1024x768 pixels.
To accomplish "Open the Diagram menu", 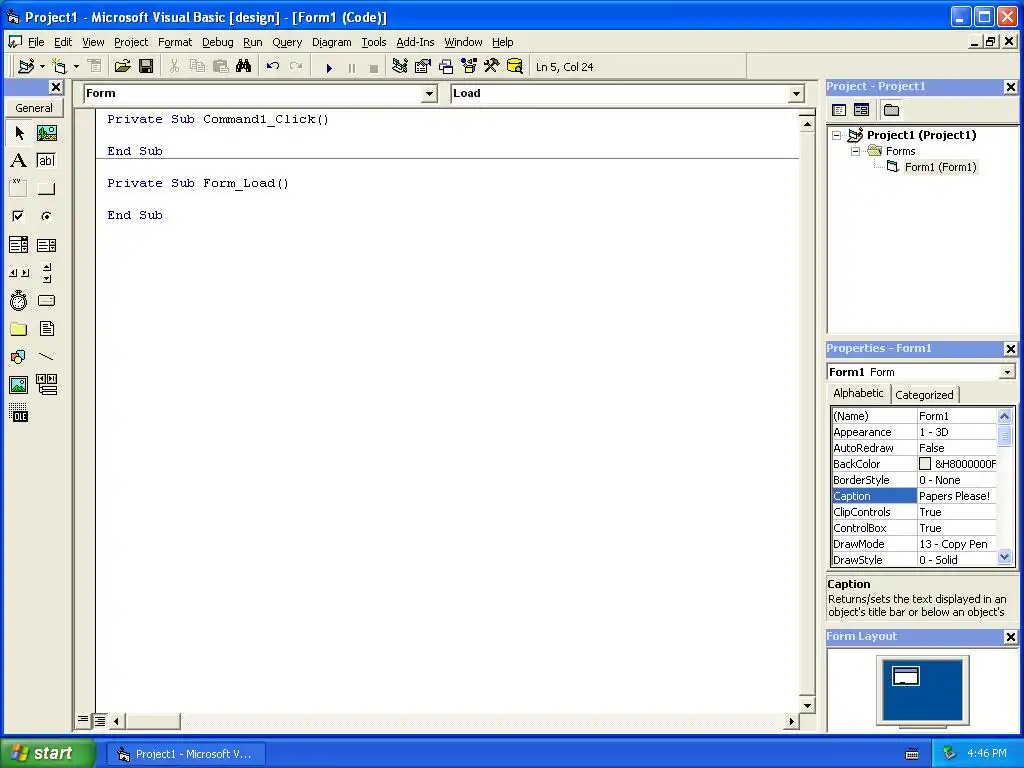I will [331, 42].
